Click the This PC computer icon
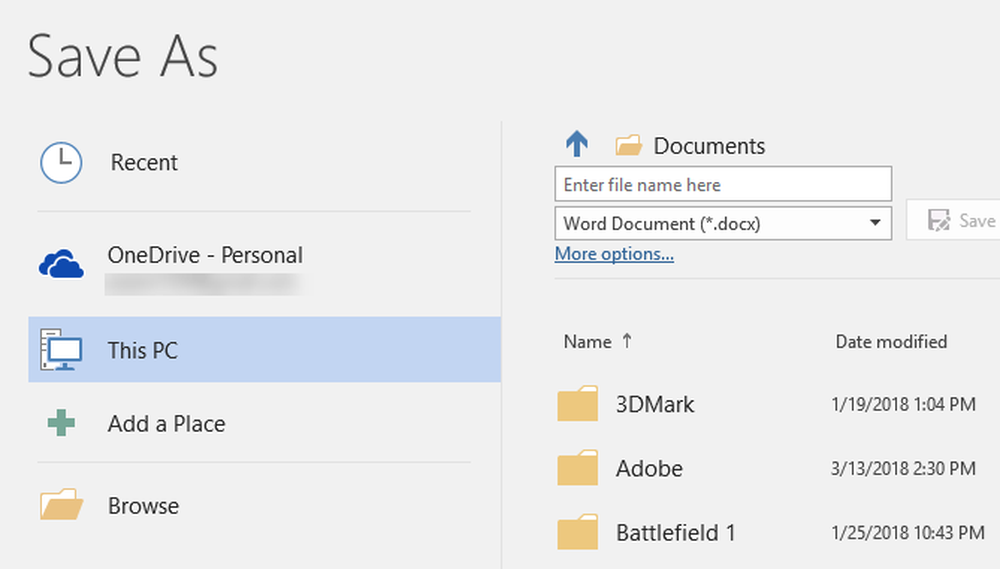Viewport: 1000px width, 569px height. click(61, 350)
